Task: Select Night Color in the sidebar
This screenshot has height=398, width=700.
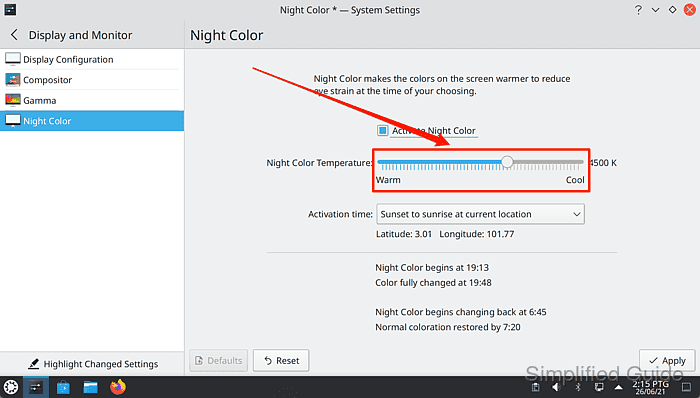Action: coord(92,121)
